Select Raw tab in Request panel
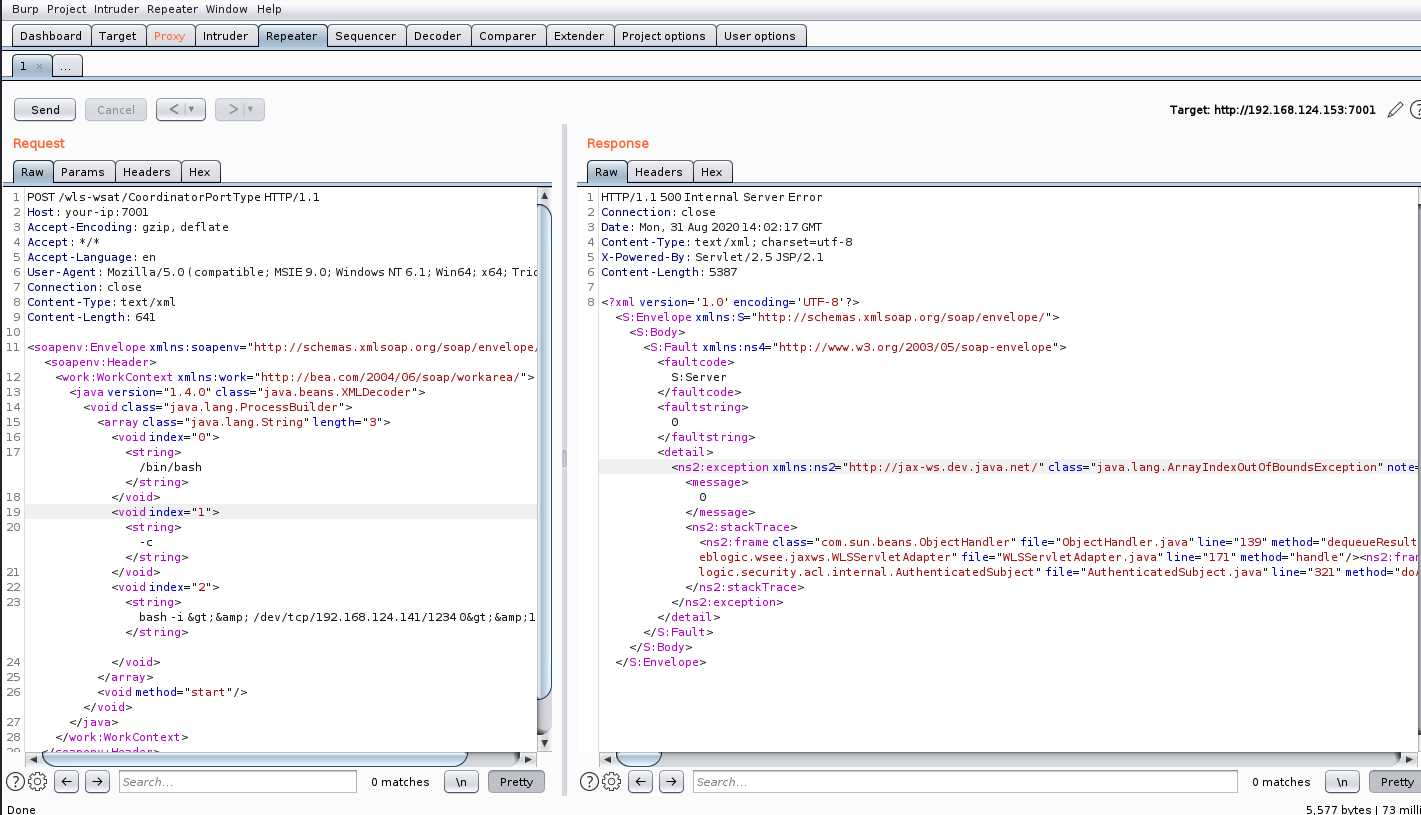 pyautogui.click(x=33, y=172)
